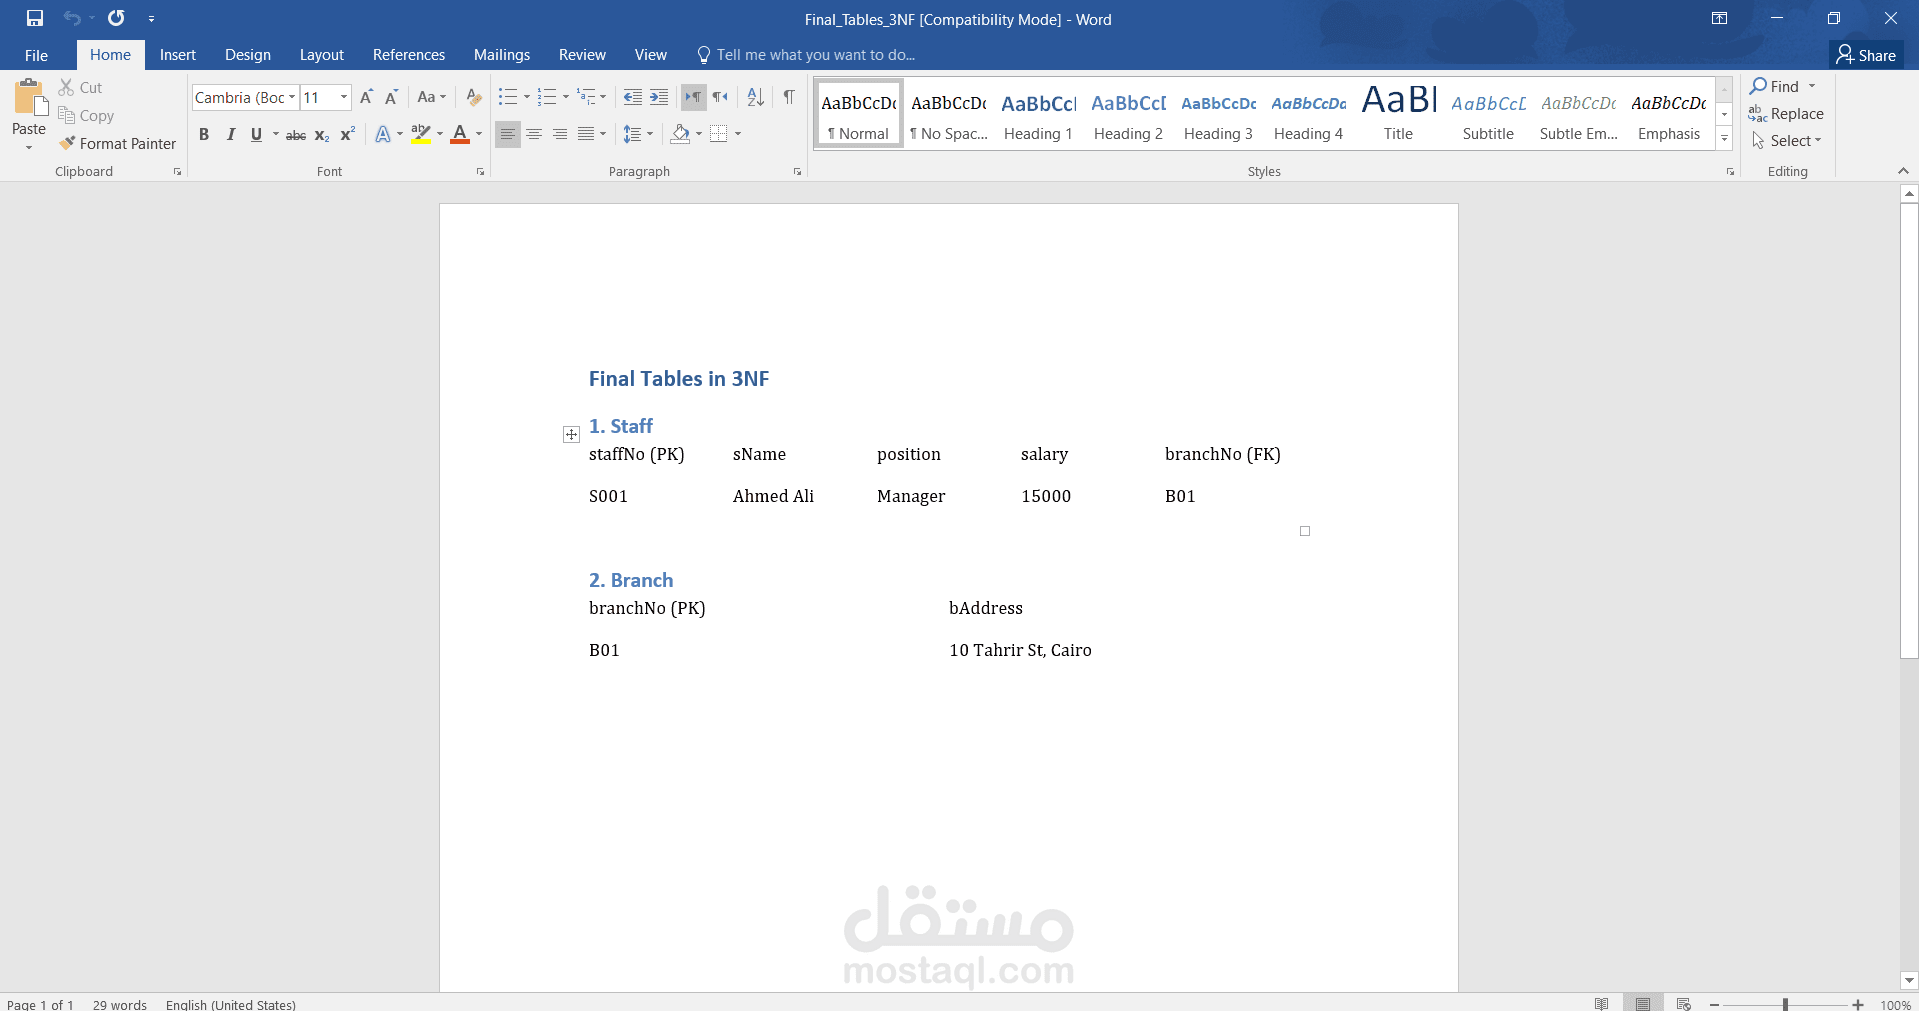
Task: Click the Tell me what you want search box
Action: tap(814, 55)
